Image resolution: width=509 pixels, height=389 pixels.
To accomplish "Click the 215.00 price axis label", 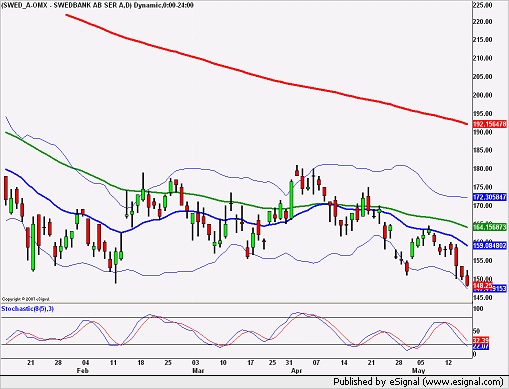I will (x=483, y=40).
